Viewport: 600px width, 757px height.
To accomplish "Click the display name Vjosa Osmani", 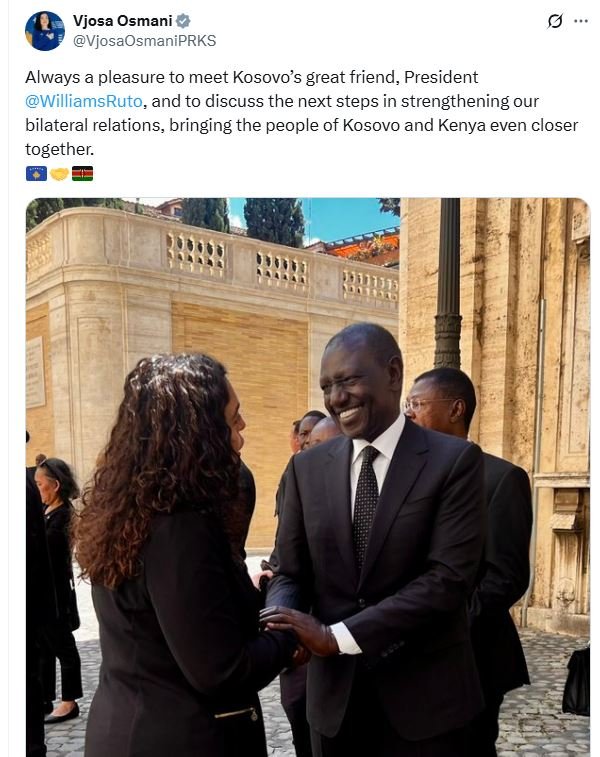I will pos(123,21).
